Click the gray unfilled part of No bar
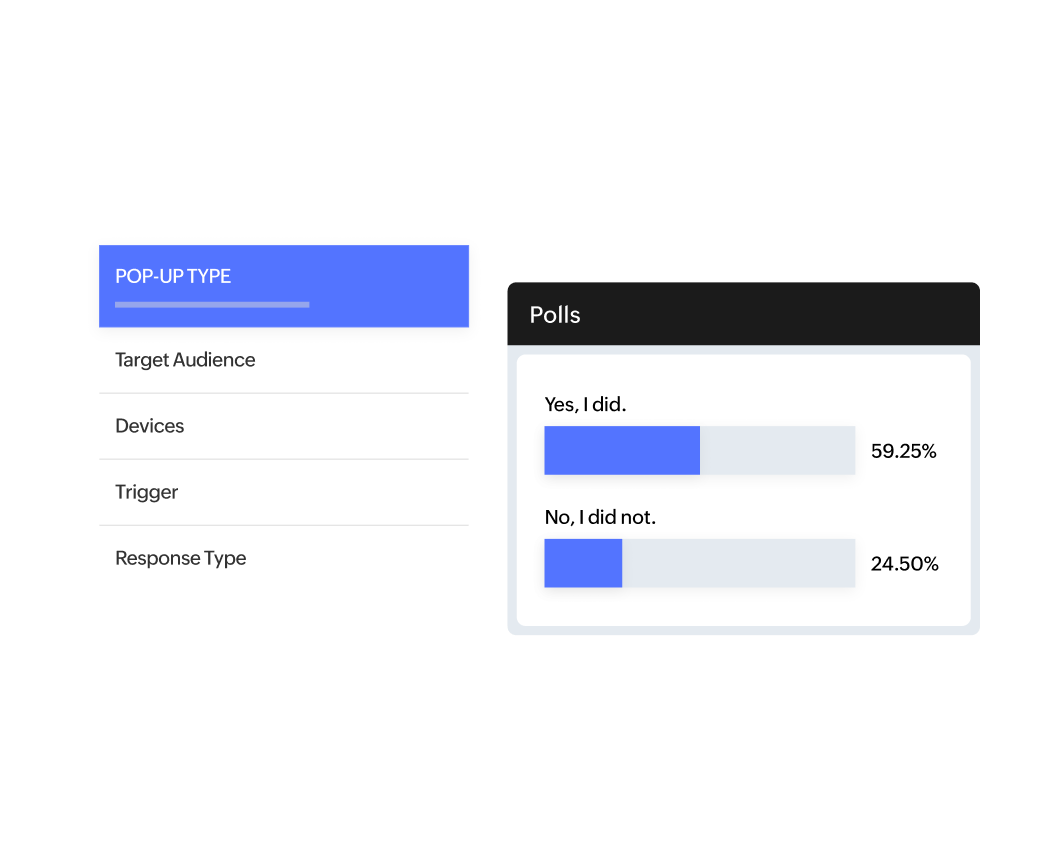 pyautogui.click(x=738, y=563)
